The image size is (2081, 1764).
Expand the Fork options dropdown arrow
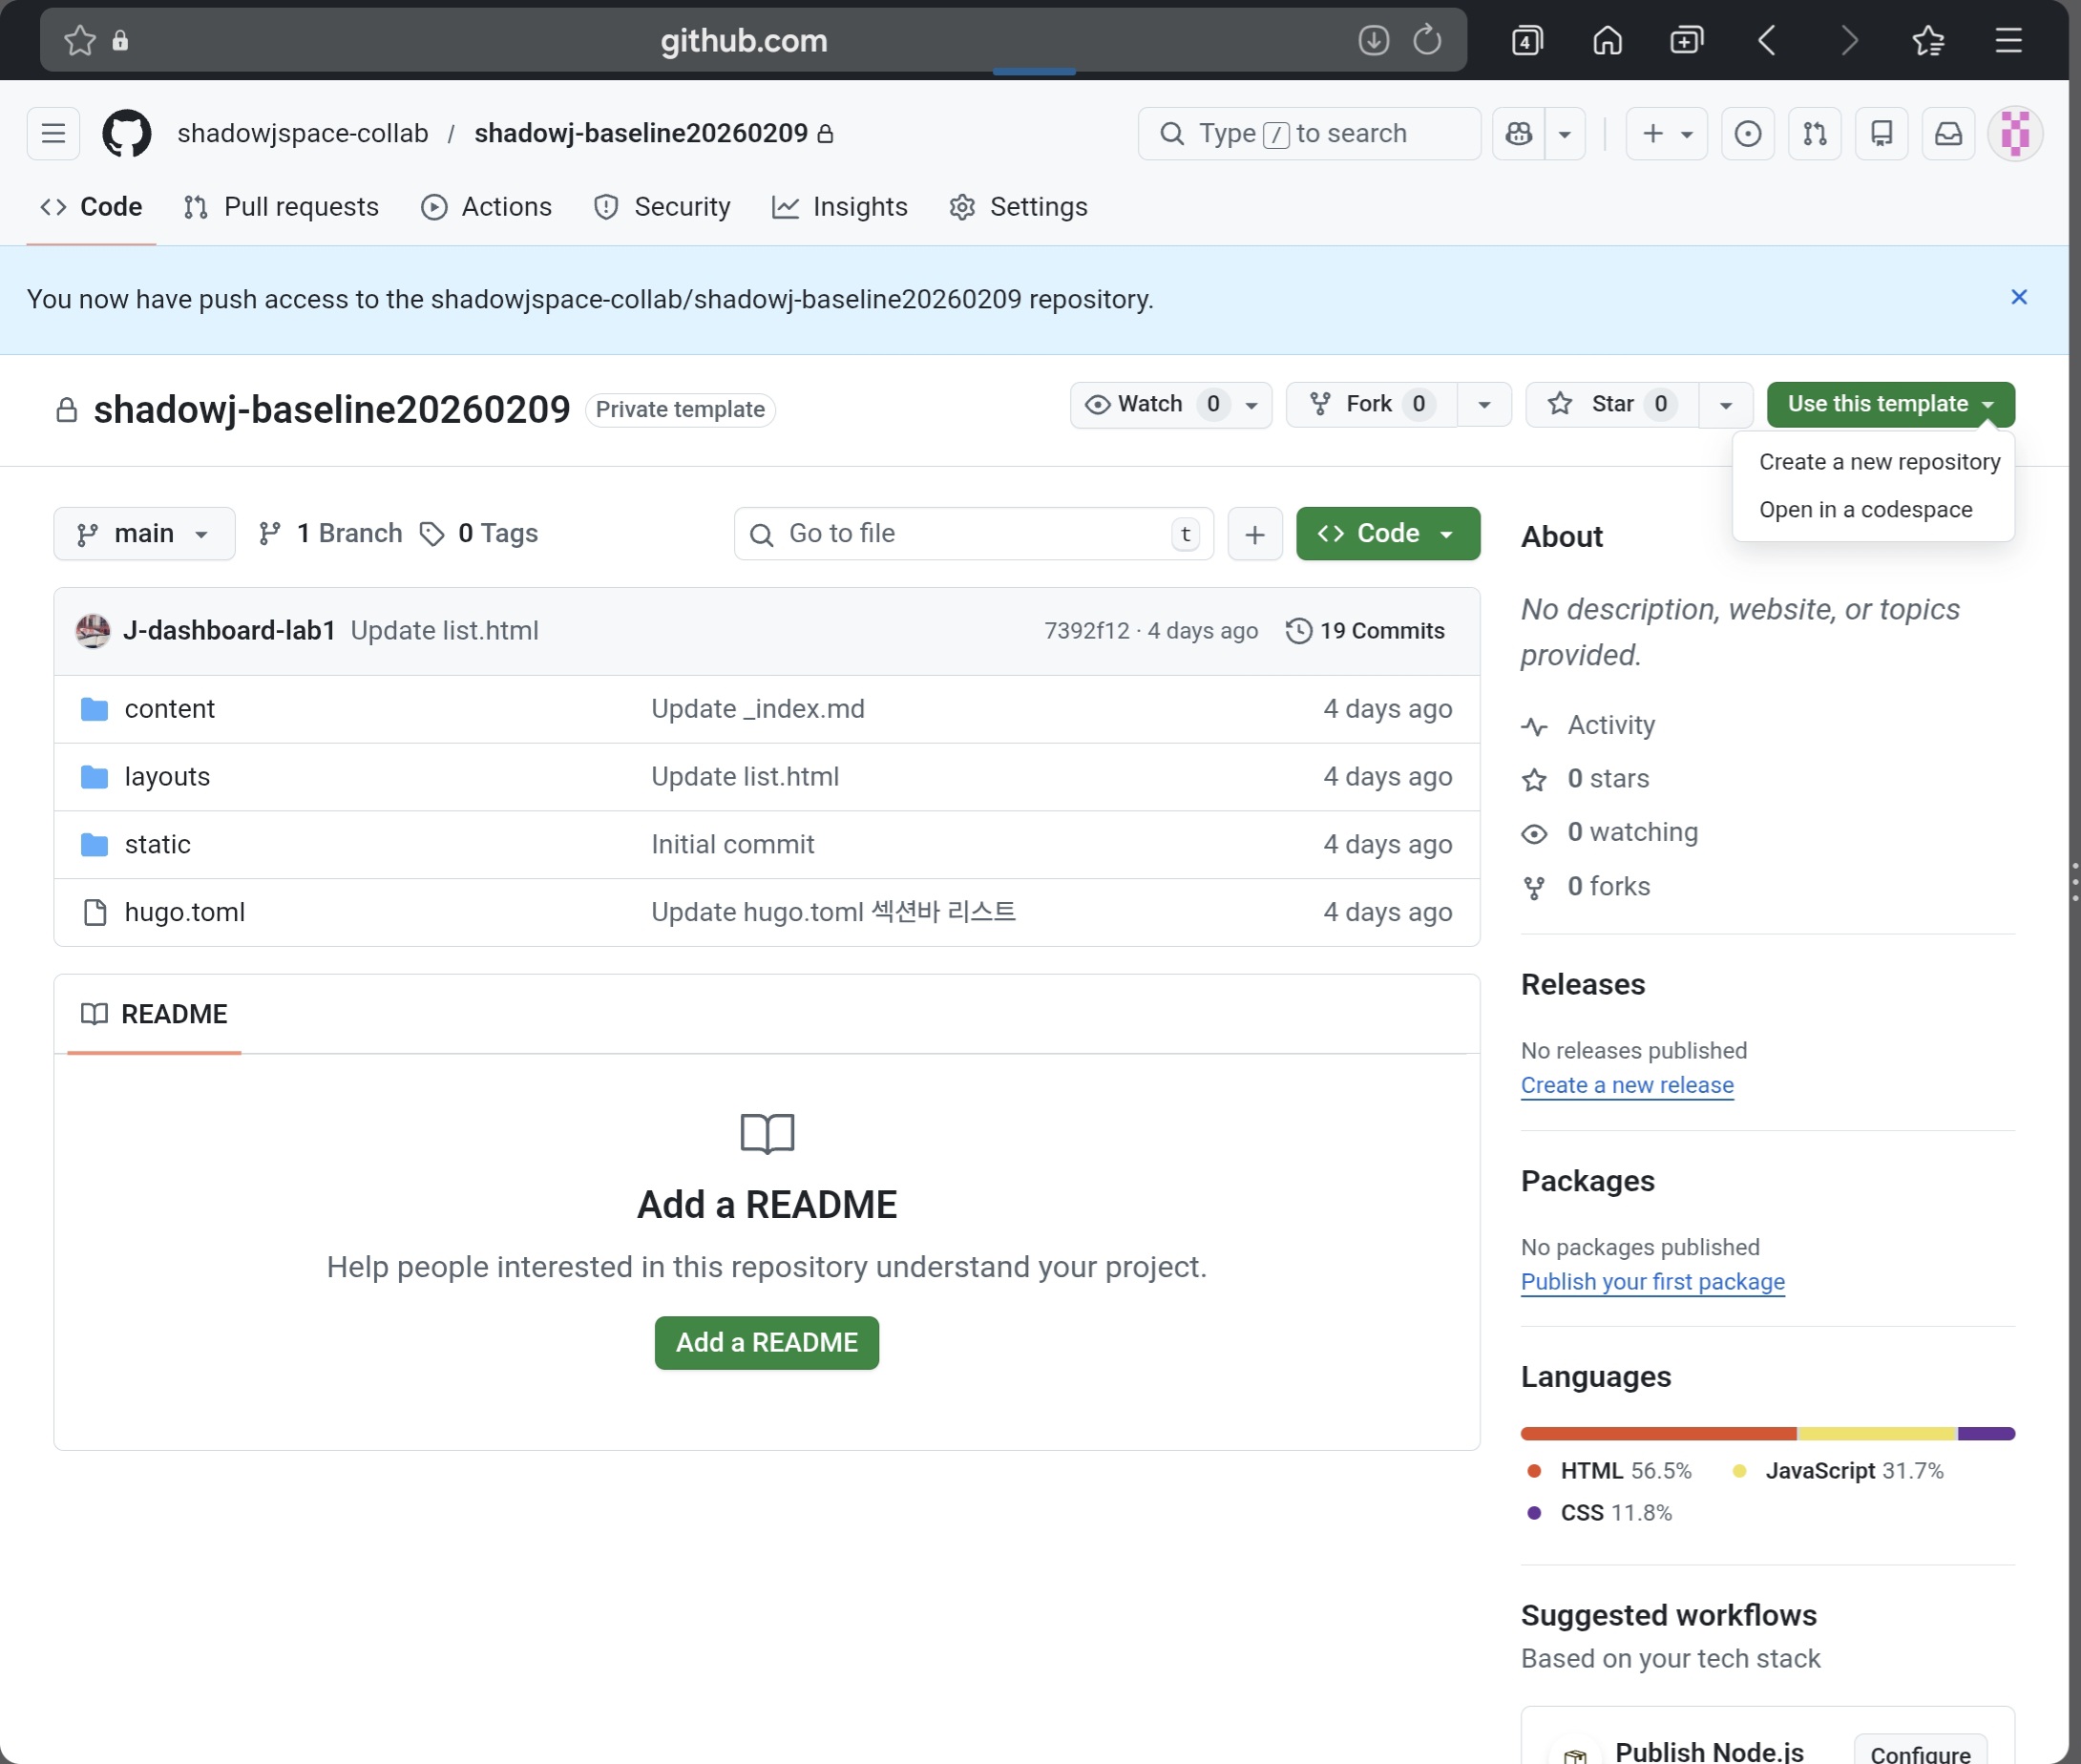pos(1483,404)
